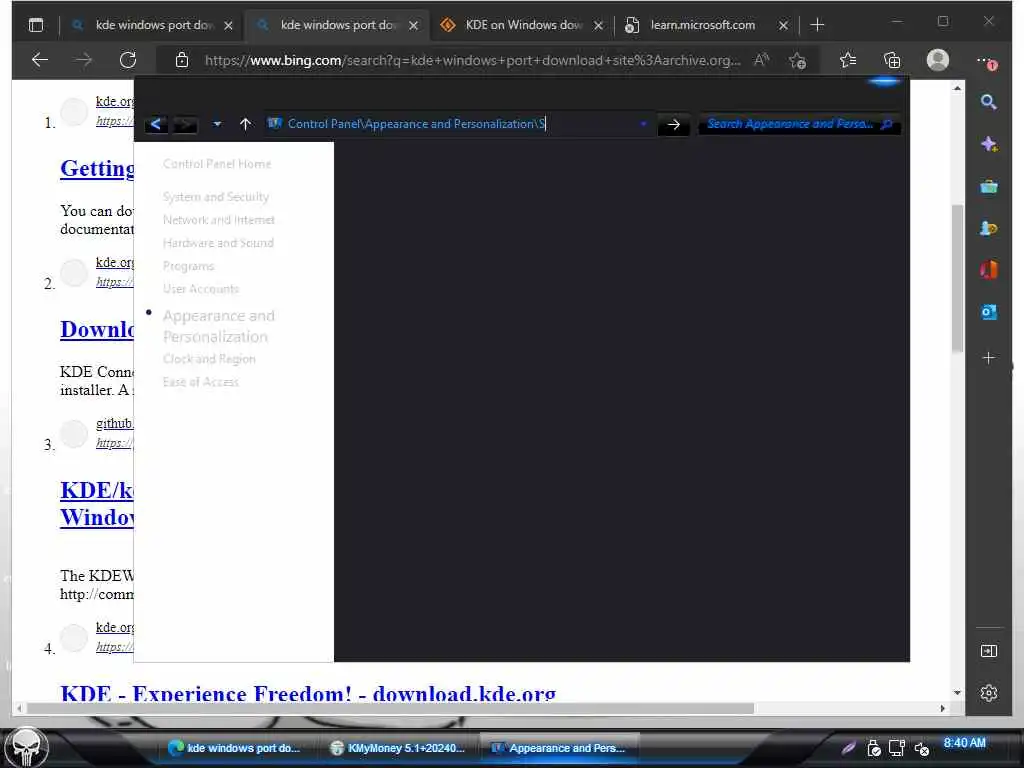1024x768 pixels.
Task: Open Read aloud in the address bar
Action: 761,60
